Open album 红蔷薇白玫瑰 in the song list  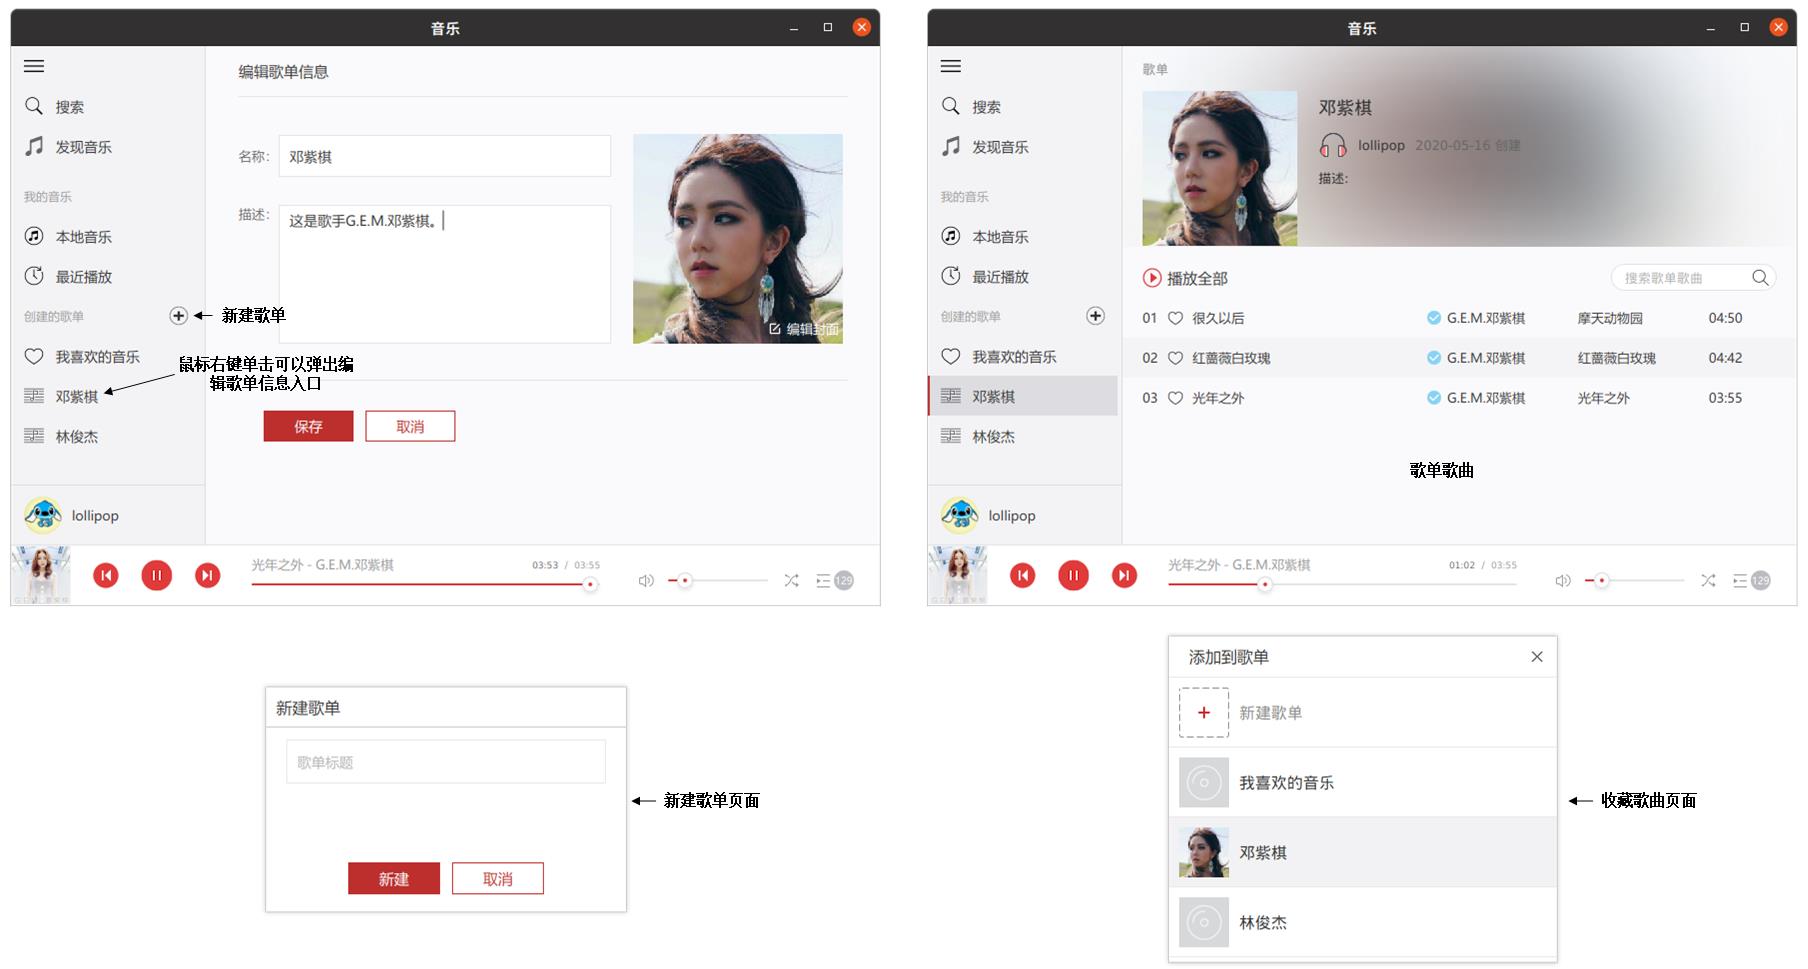click(x=1617, y=358)
